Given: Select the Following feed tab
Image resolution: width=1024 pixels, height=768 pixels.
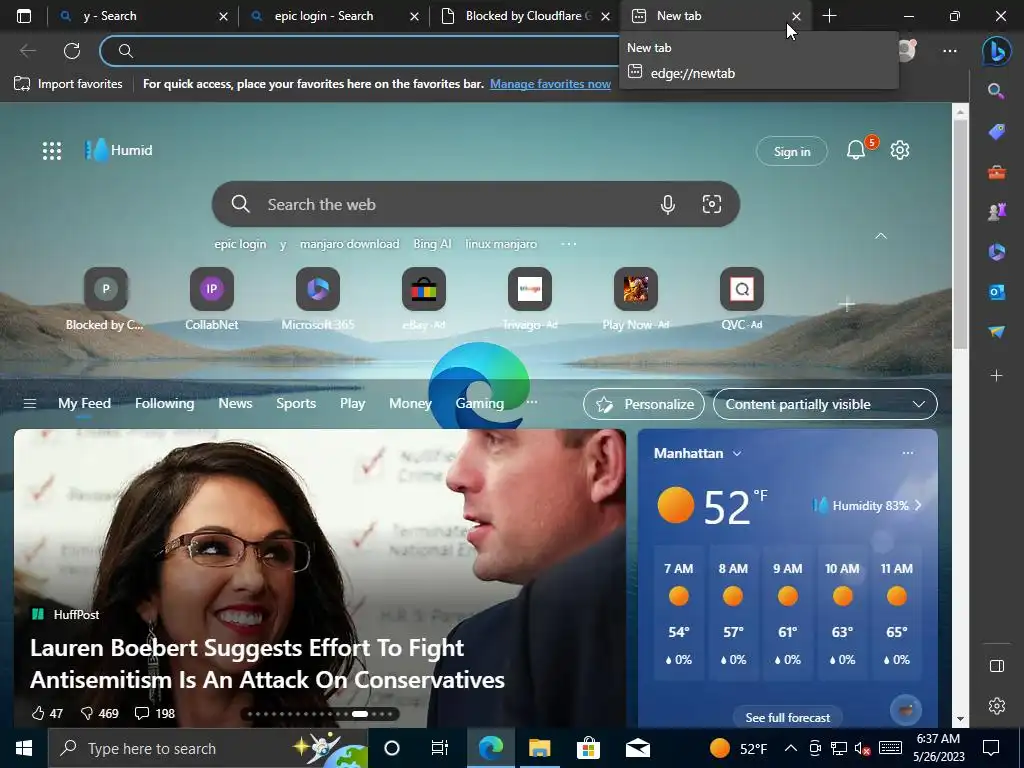Looking at the screenshot, I should pos(165,404).
